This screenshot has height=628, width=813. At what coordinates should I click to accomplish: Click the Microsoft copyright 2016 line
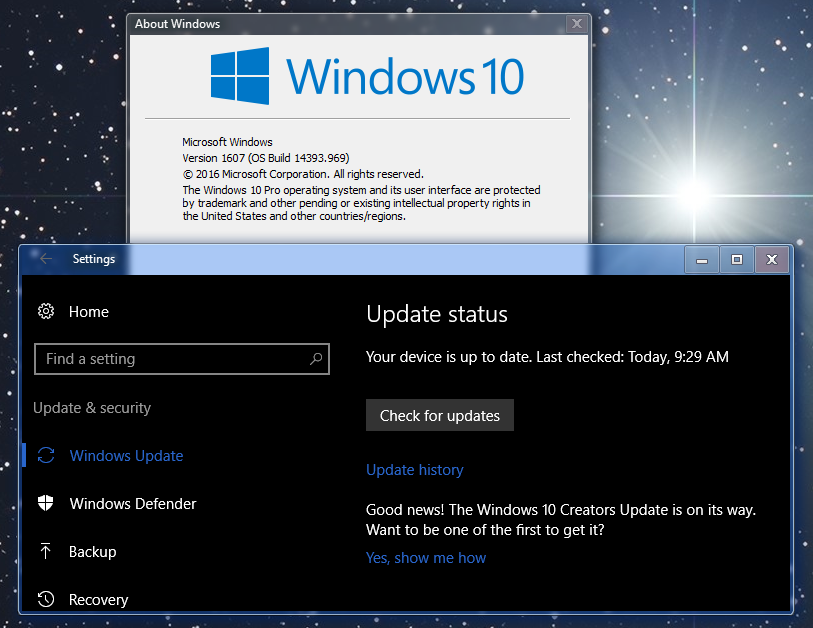pyautogui.click(x=303, y=174)
